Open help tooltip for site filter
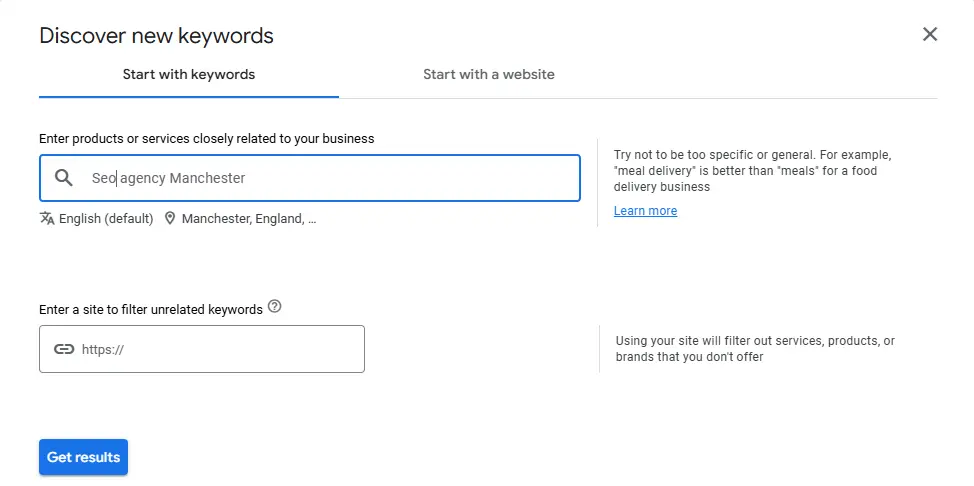The height and width of the screenshot is (486, 974). point(275,306)
